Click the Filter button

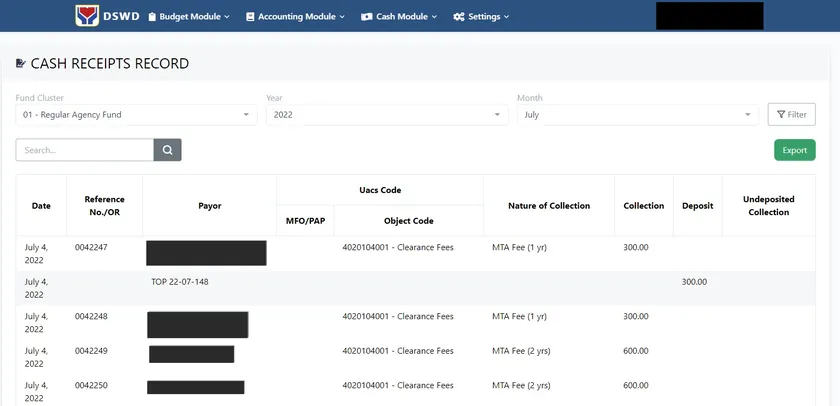792,115
